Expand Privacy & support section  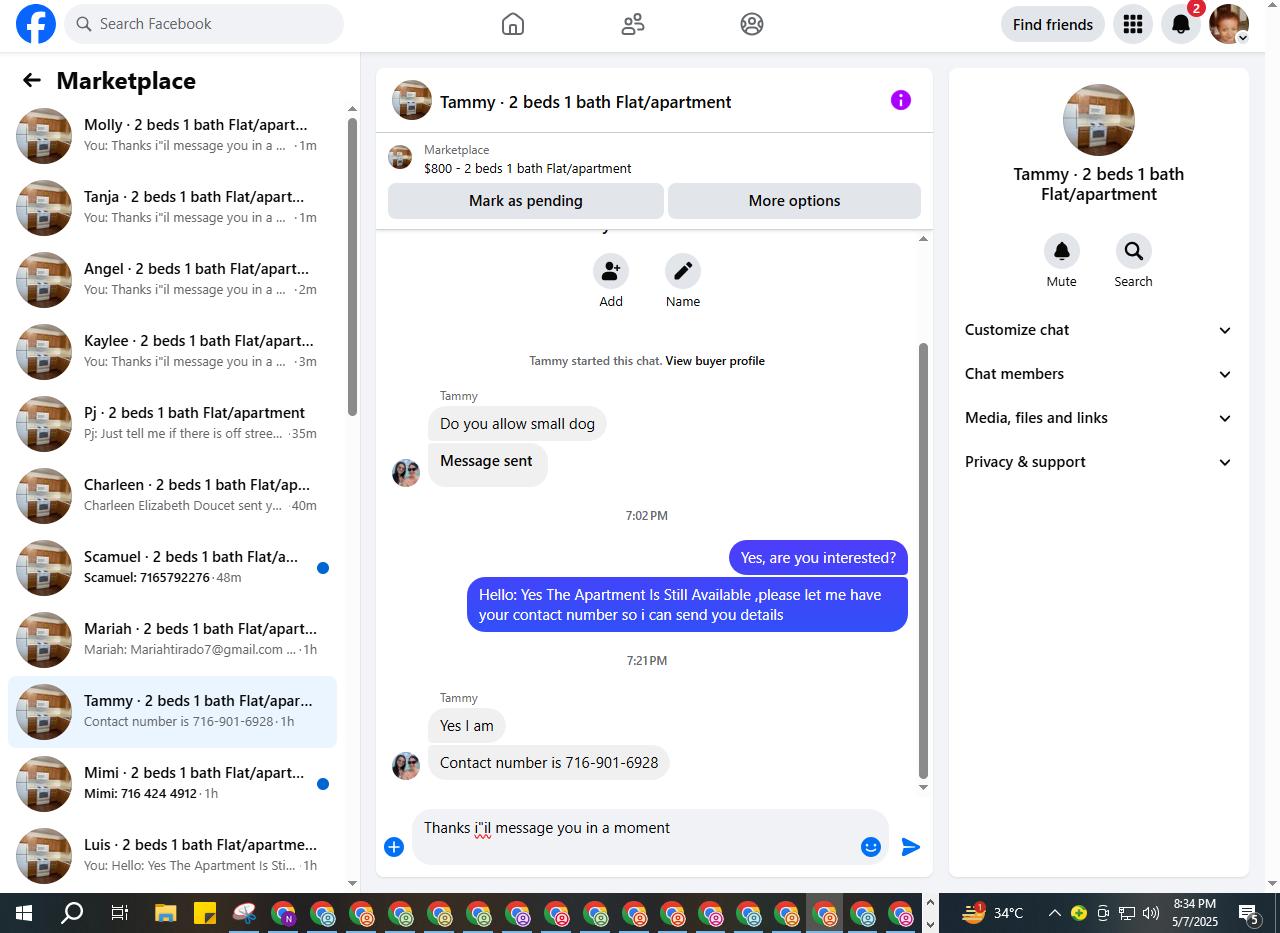pos(1099,462)
